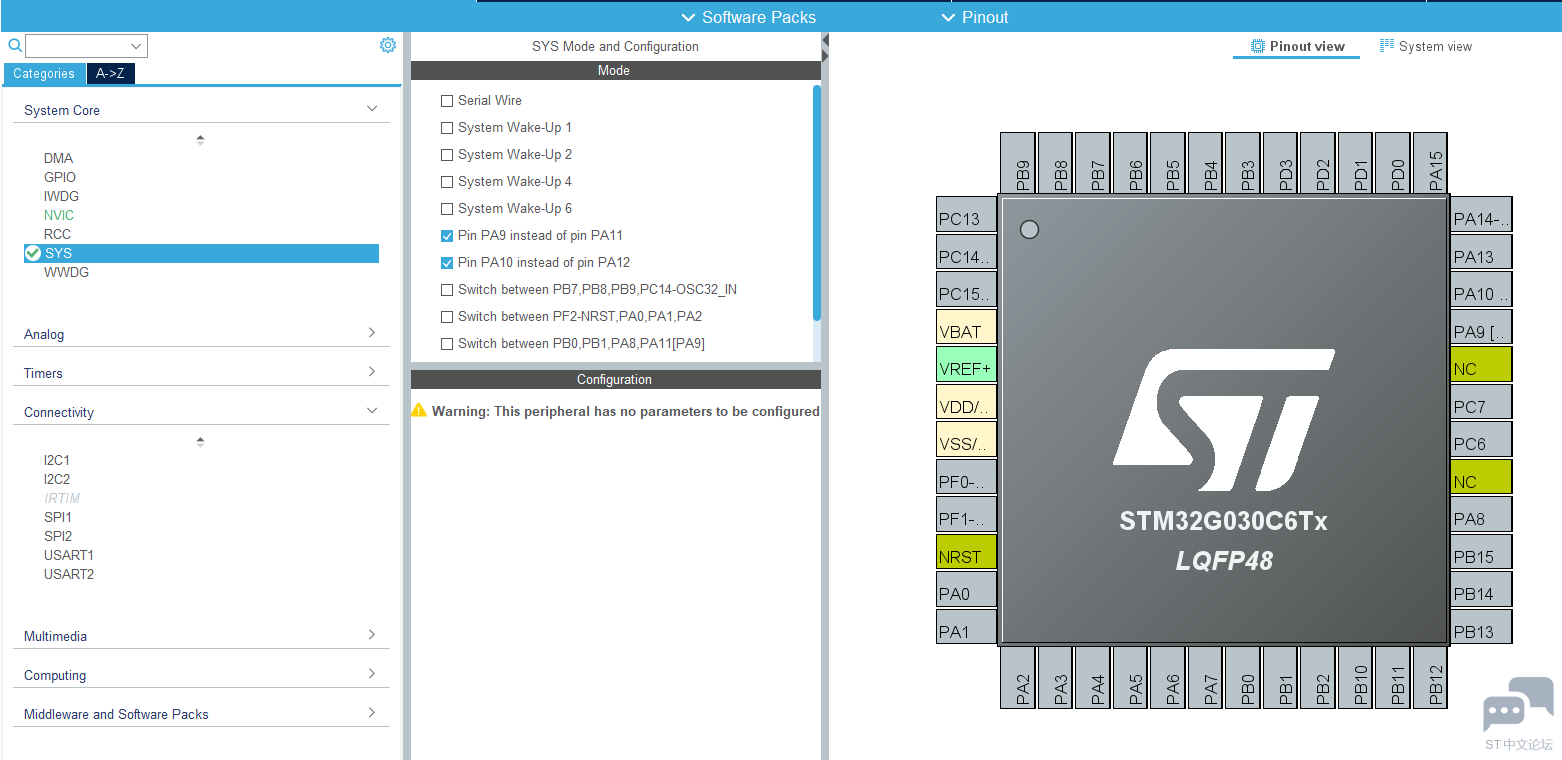Toggle Switch between PB0,PB1,PA8,PA11[PA9] checkbox
1562x760 pixels.
[x=447, y=344]
